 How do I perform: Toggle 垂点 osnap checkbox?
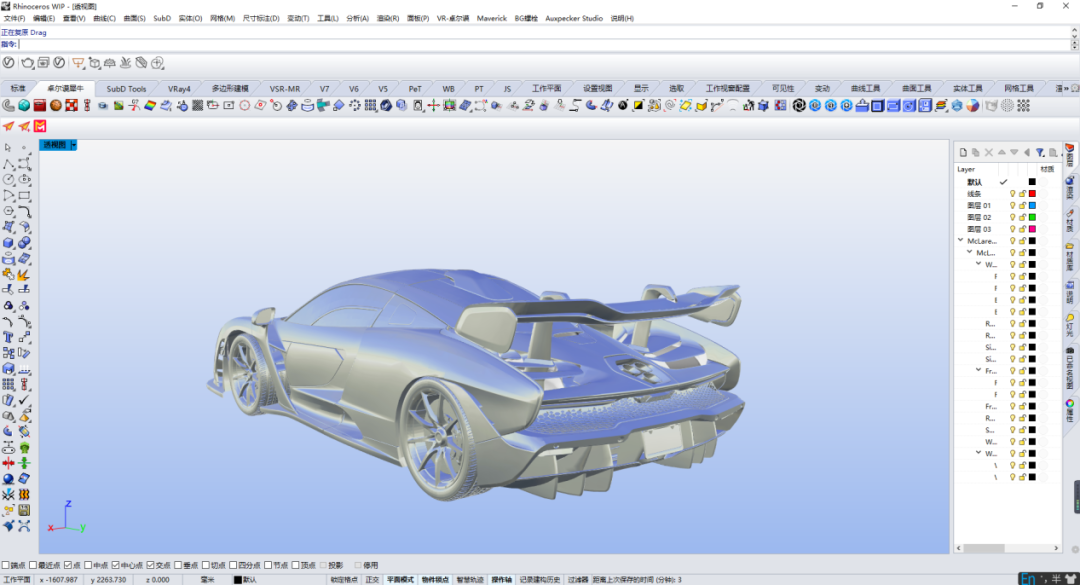click(x=178, y=565)
